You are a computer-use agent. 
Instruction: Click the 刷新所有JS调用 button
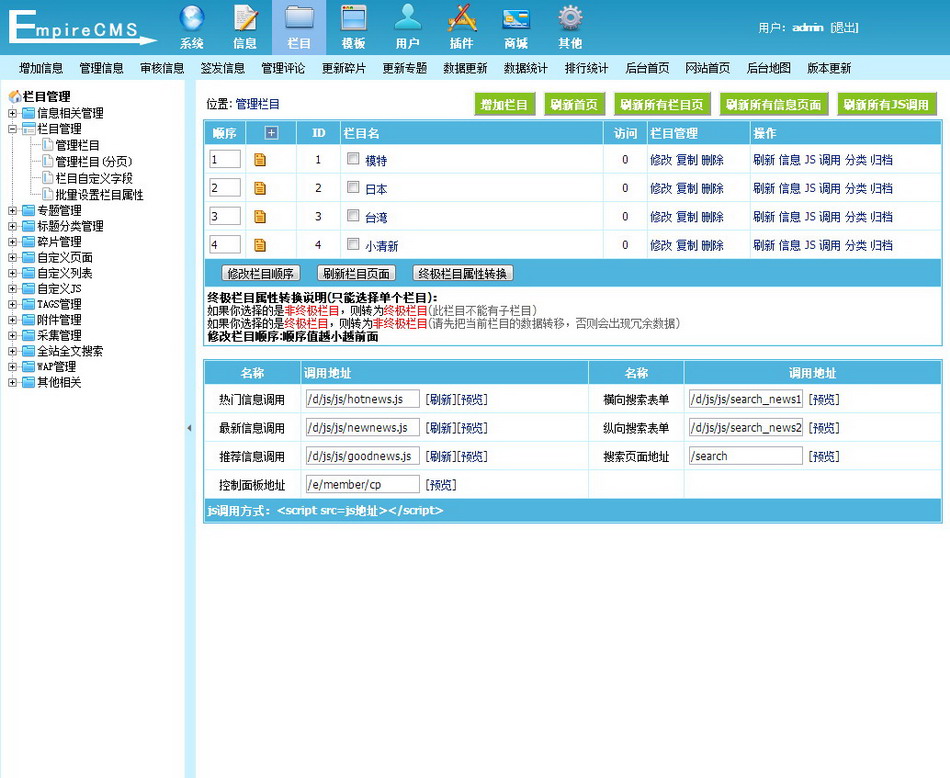(886, 105)
